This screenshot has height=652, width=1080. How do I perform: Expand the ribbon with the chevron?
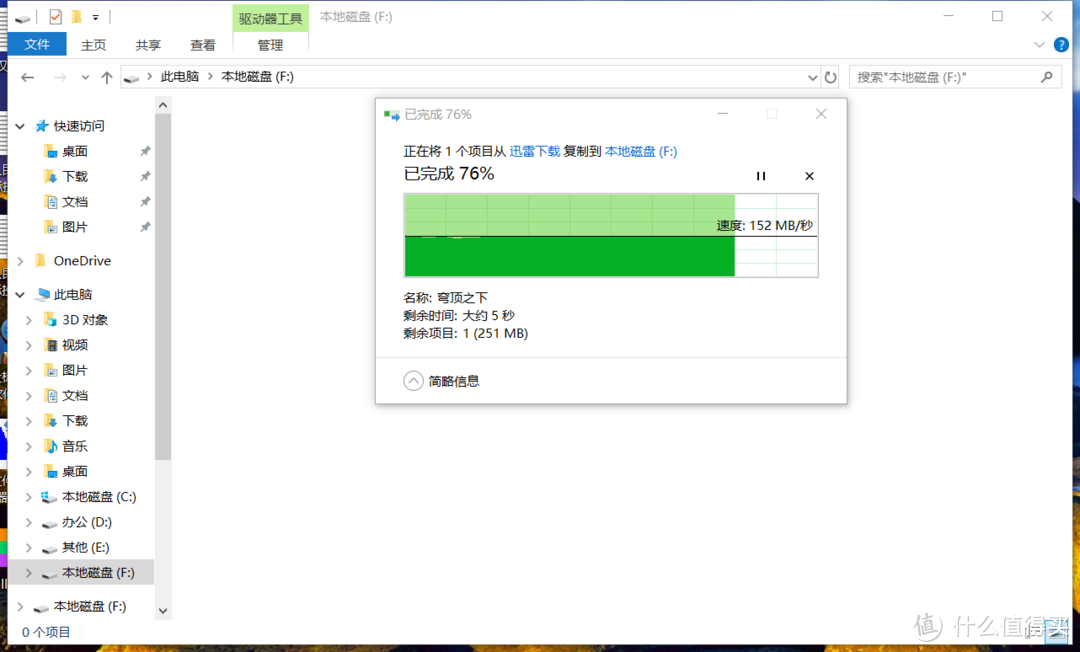tap(1039, 45)
